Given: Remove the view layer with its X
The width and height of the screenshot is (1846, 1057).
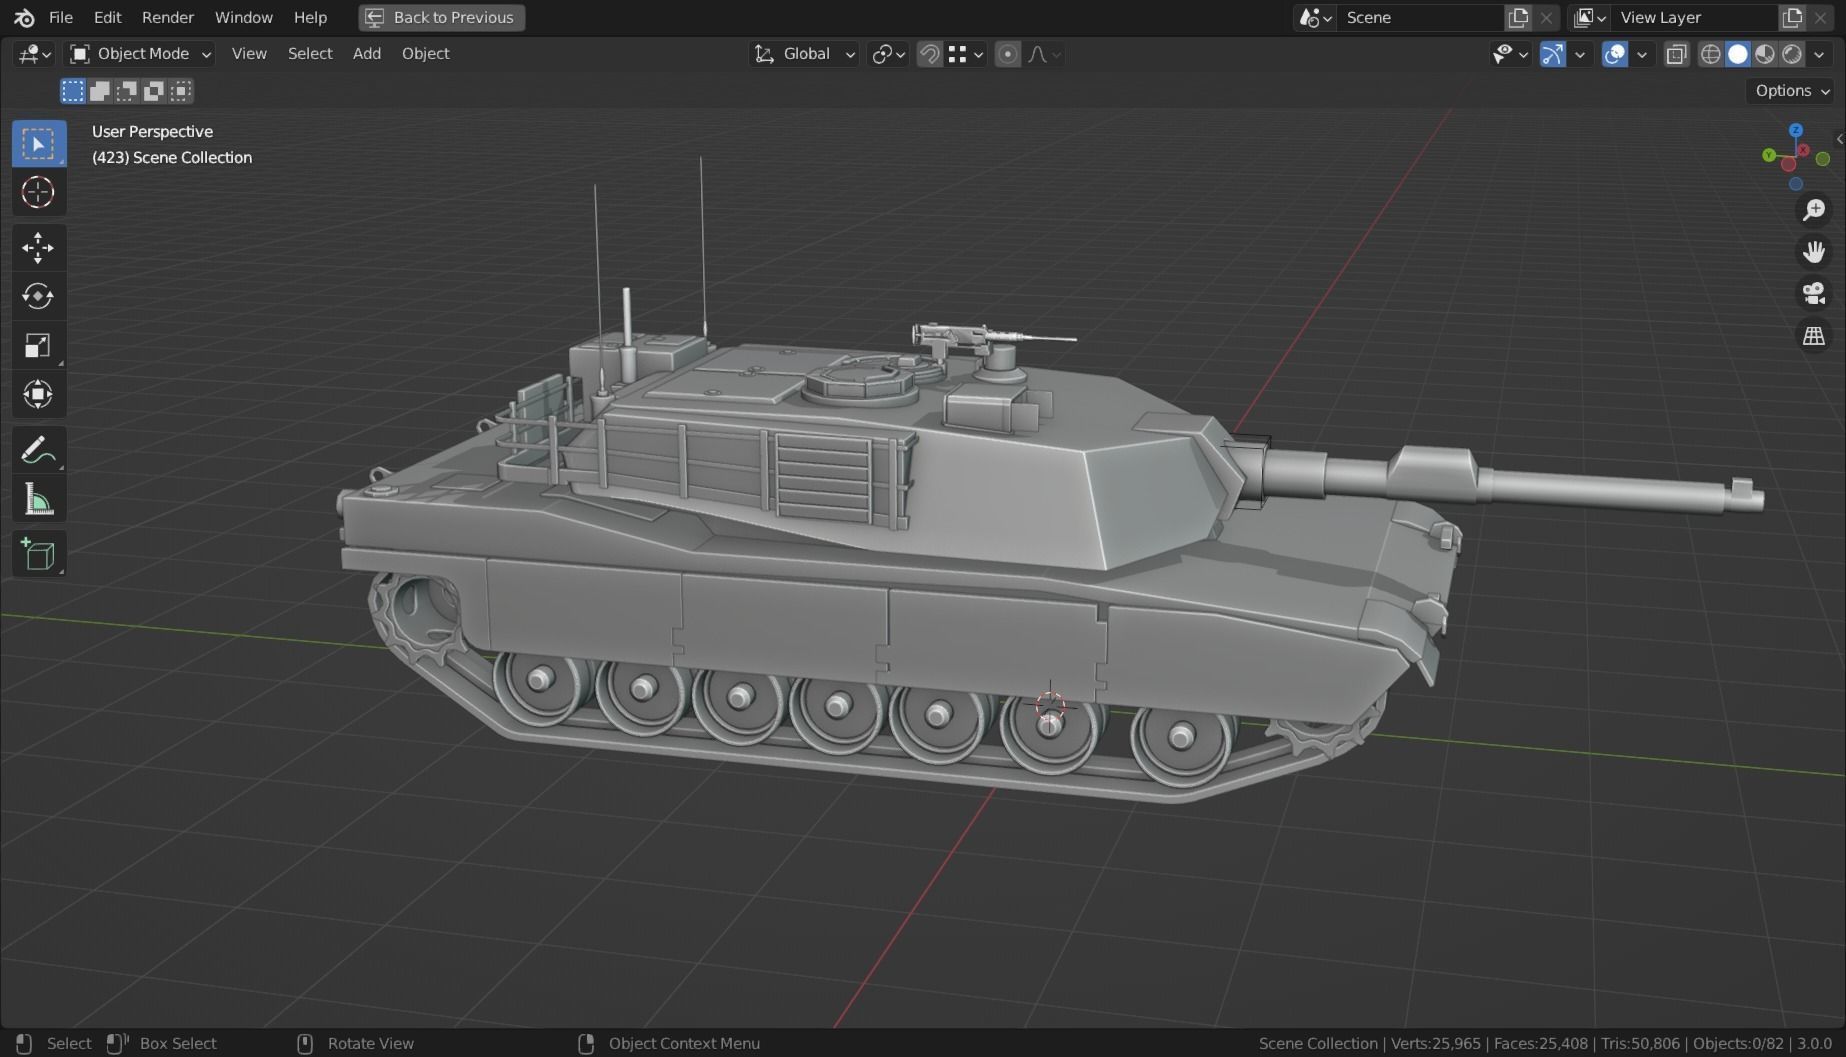Looking at the screenshot, I should point(1820,17).
